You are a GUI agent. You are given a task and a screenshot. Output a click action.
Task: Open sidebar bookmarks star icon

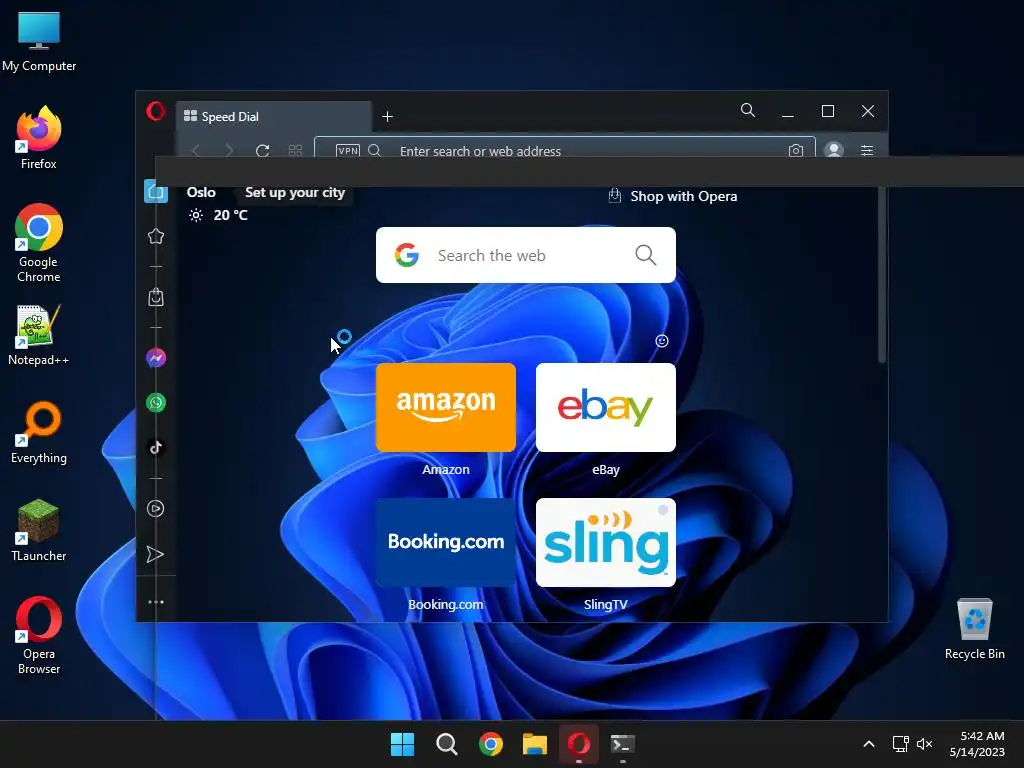[155, 236]
